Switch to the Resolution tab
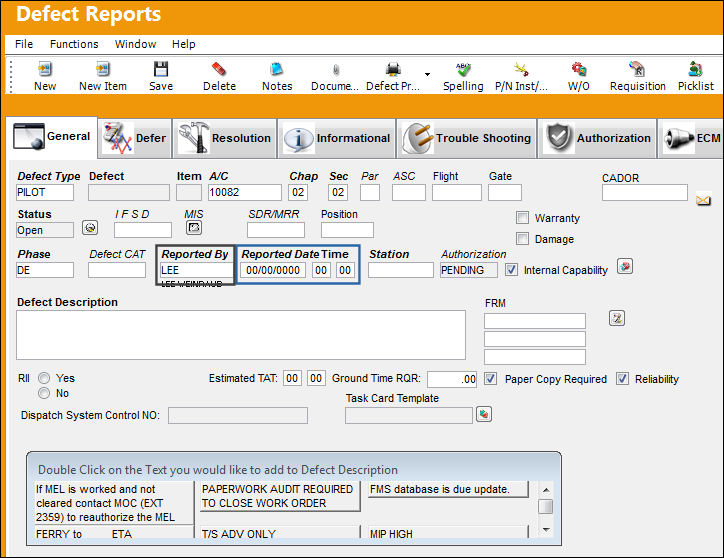The height and width of the screenshot is (558, 724). [x=225, y=138]
